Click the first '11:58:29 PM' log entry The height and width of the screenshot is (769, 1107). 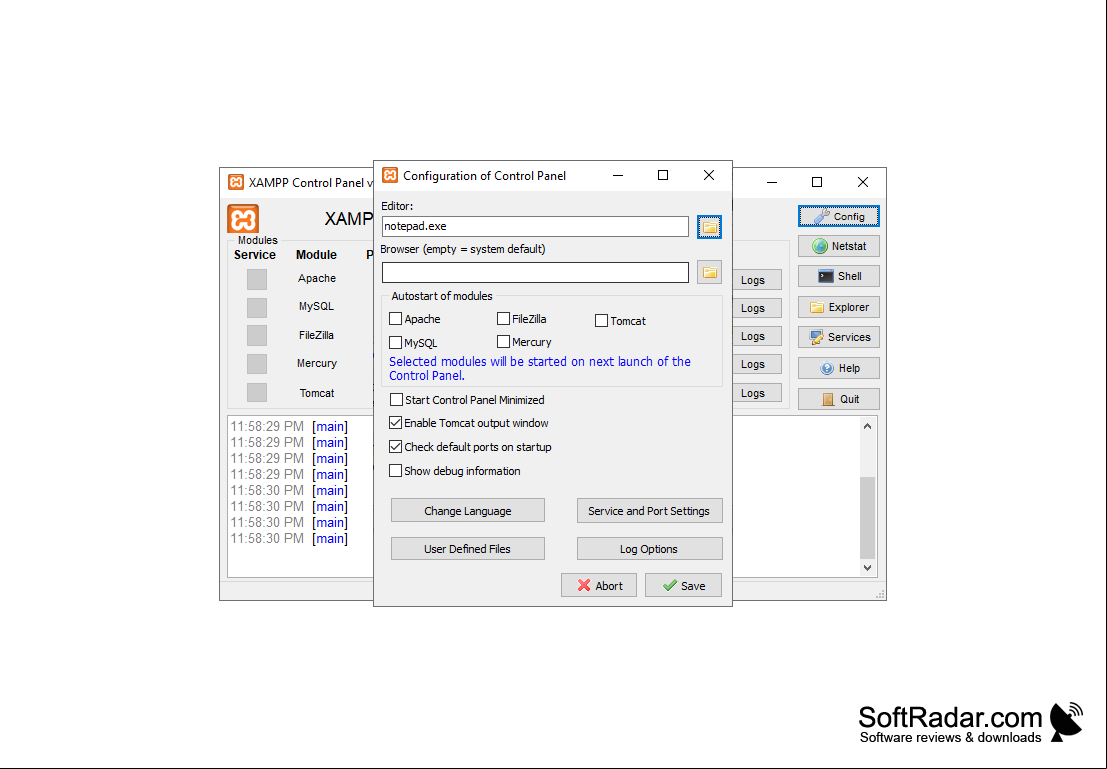[x=267, y=427]
